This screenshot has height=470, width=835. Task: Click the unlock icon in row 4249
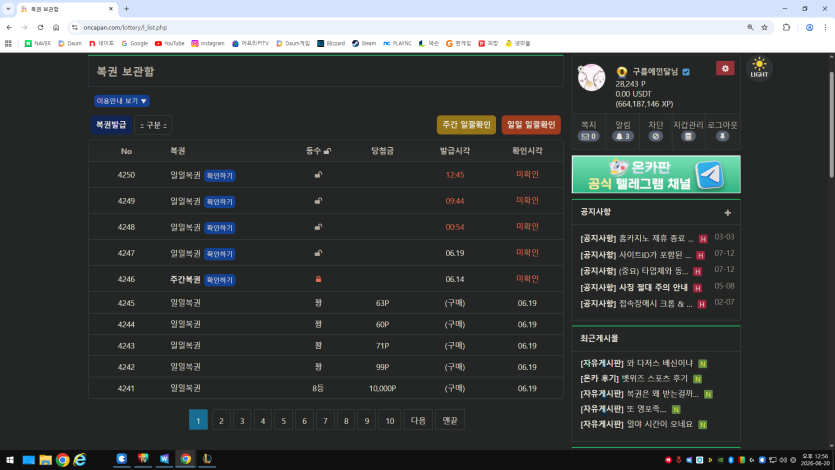tap(318, 201)
